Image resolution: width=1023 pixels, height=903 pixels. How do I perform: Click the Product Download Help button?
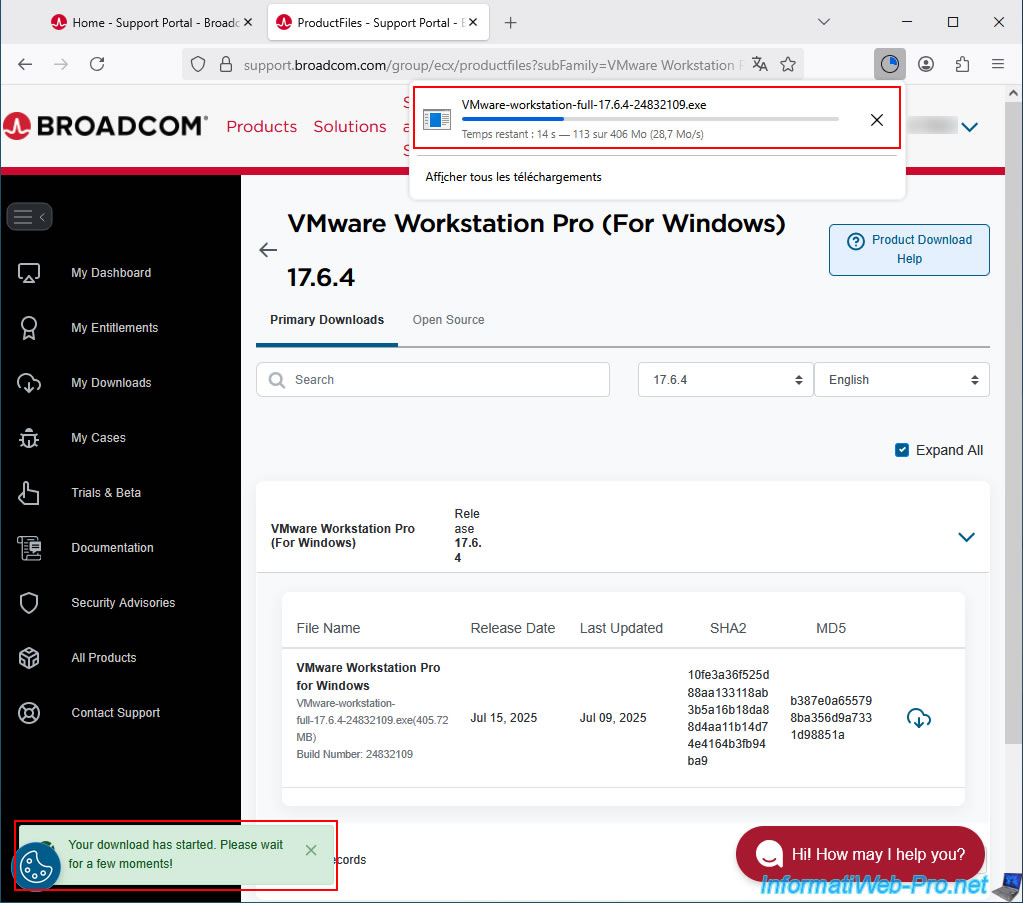908,249
